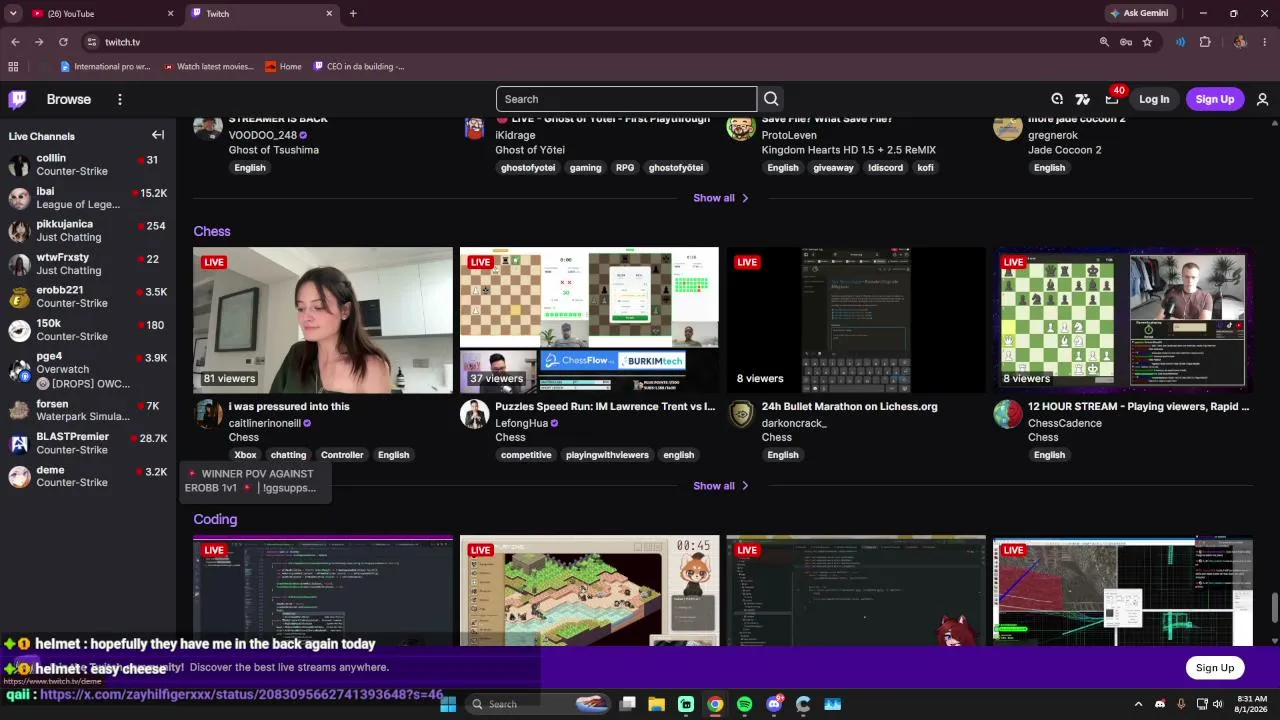Image resolution: width=1280 pixels, height=720 pixels.
Task: Open the Twitch home logo
Action: (18, 99)
